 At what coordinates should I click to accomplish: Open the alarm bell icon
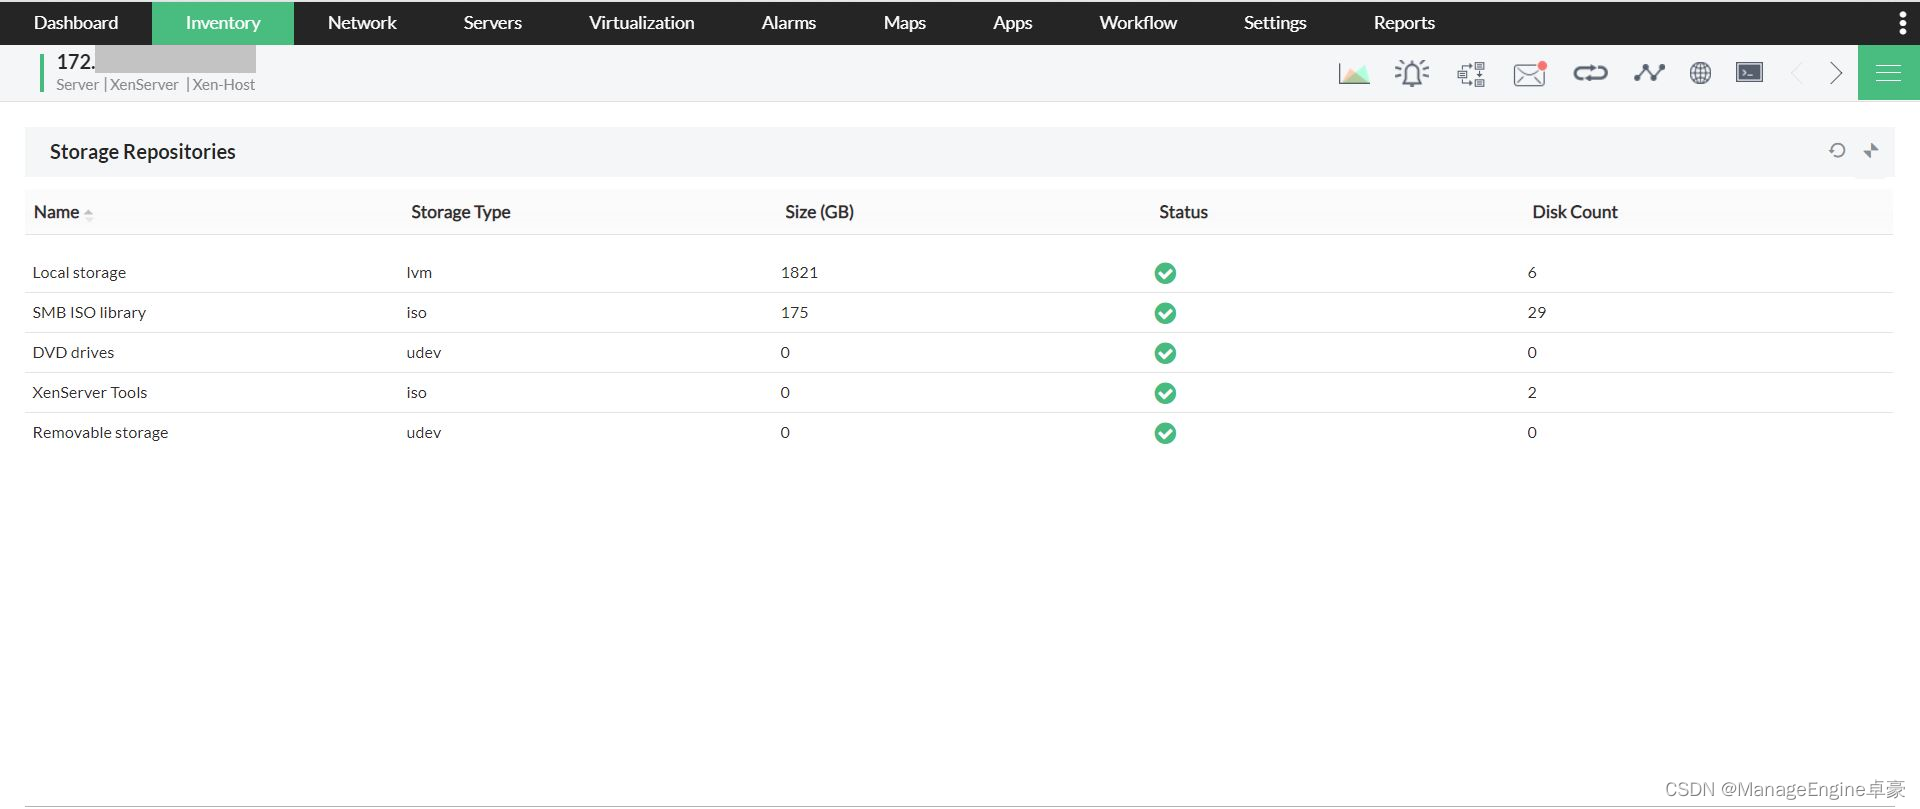point(1412,73)
